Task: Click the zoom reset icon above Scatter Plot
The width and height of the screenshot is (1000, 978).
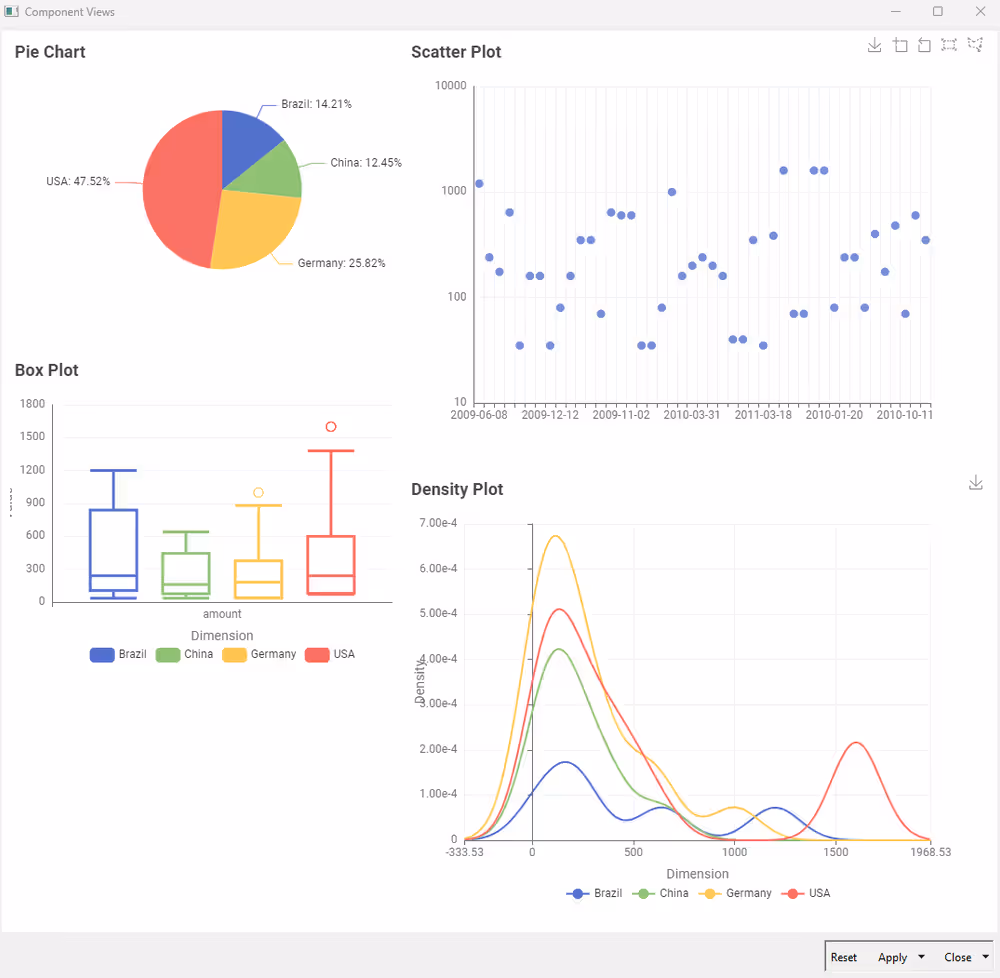Action: tap(924, 45)
